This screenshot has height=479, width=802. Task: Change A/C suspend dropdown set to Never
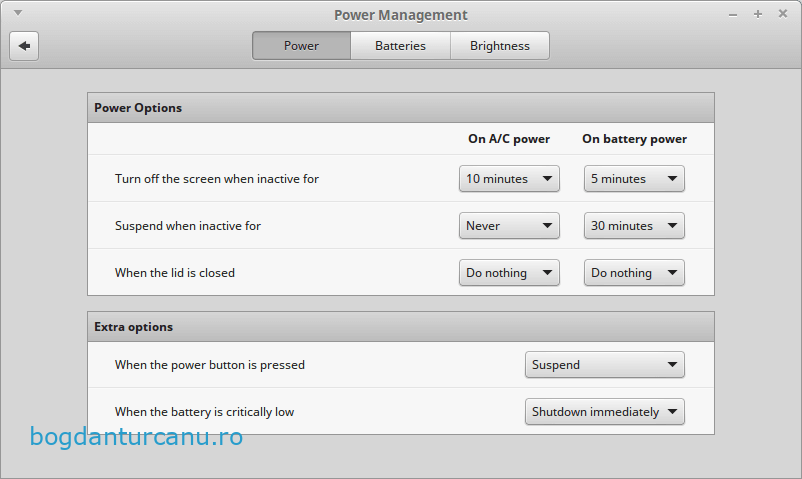click(509, 226)
